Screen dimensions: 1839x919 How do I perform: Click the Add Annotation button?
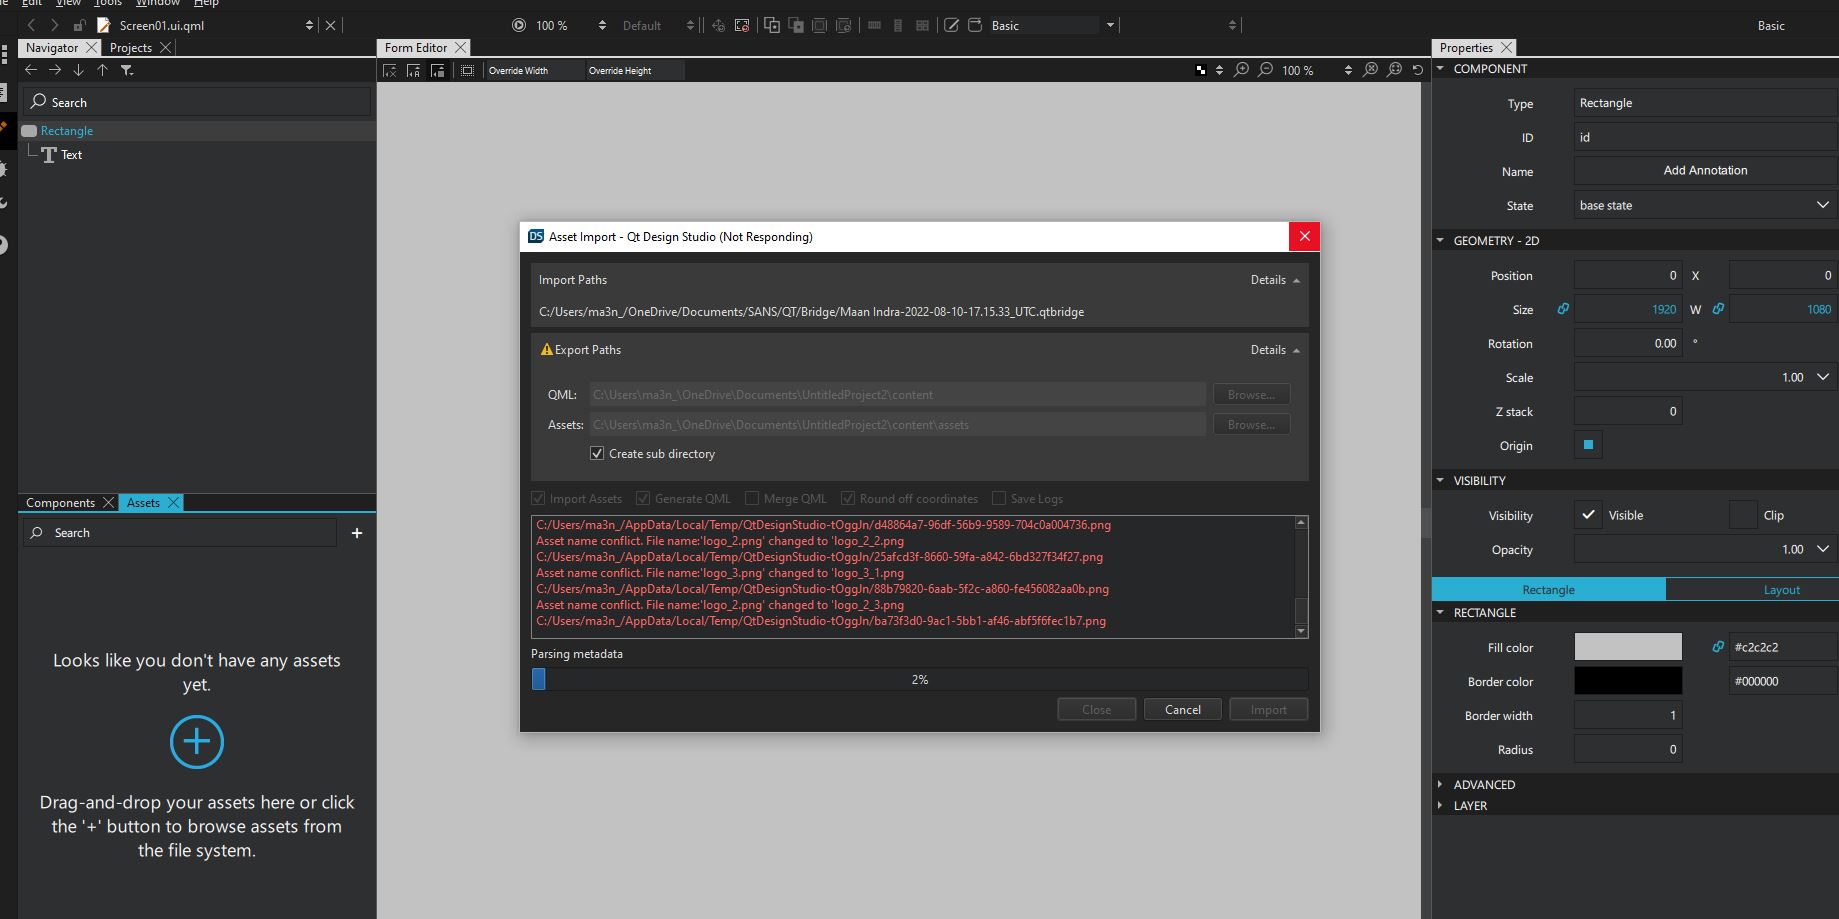click(1705, 171)
